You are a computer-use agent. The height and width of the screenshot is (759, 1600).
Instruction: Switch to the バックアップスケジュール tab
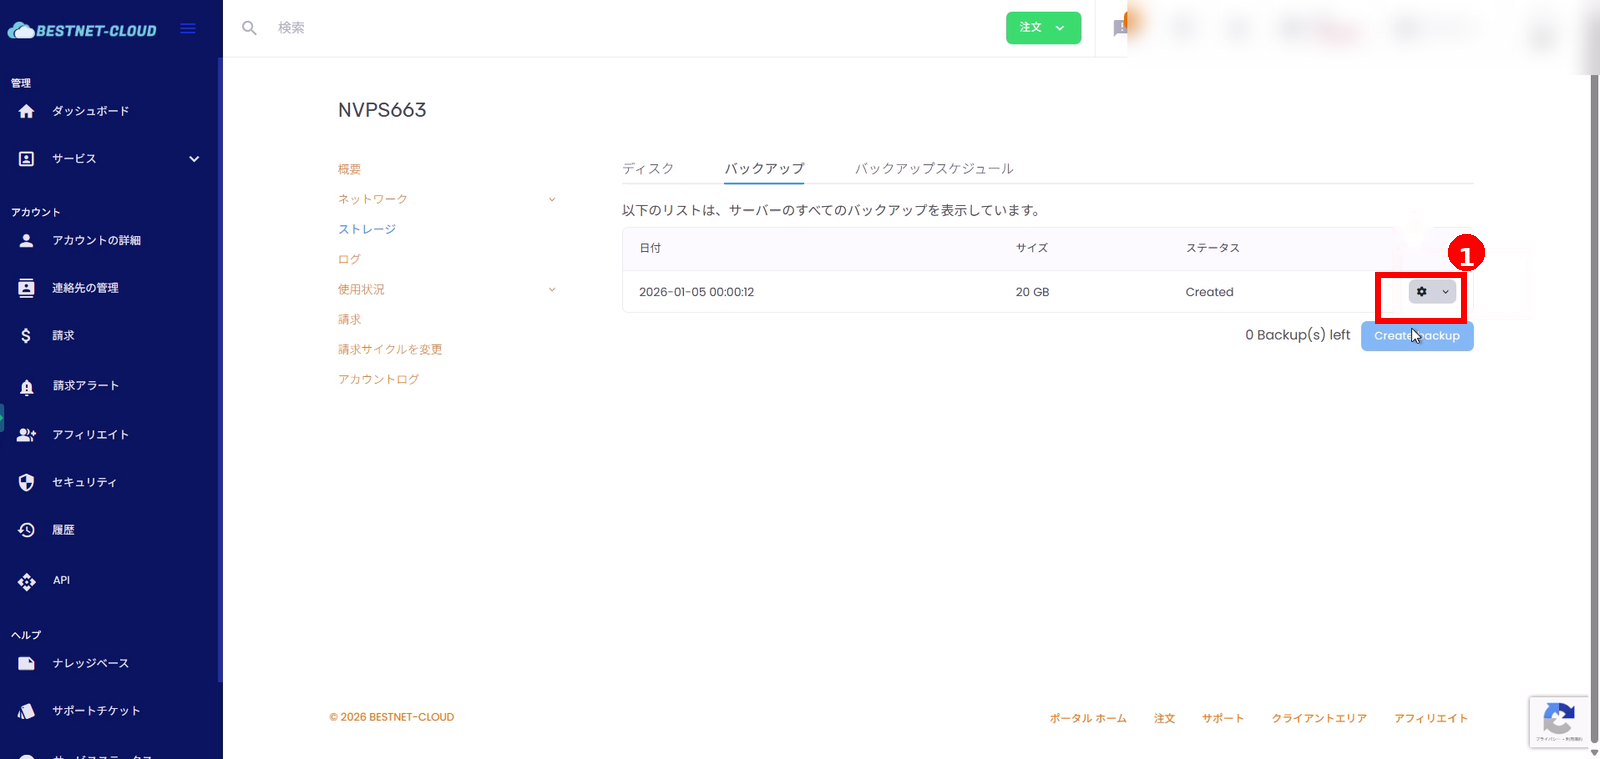[933, 169]
